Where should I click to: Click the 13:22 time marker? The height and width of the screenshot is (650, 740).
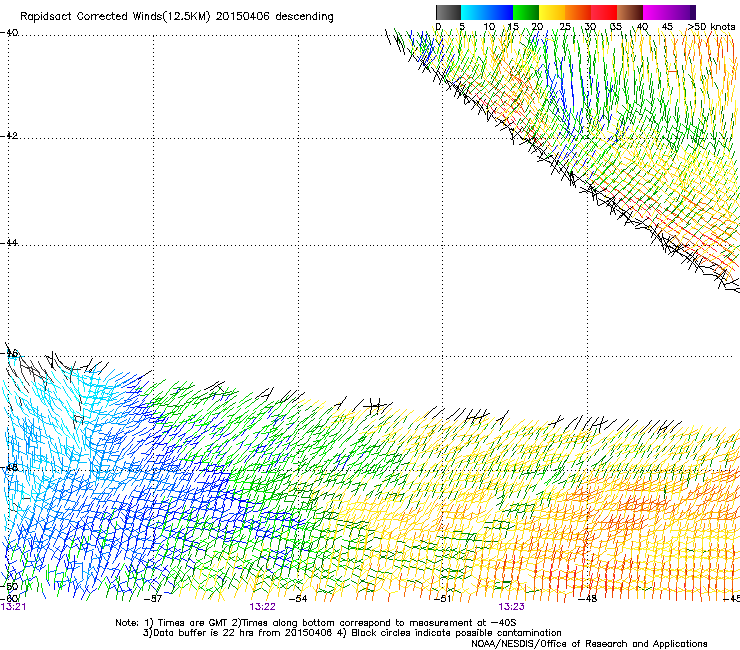pyautogui.click(x=262, y=607)
